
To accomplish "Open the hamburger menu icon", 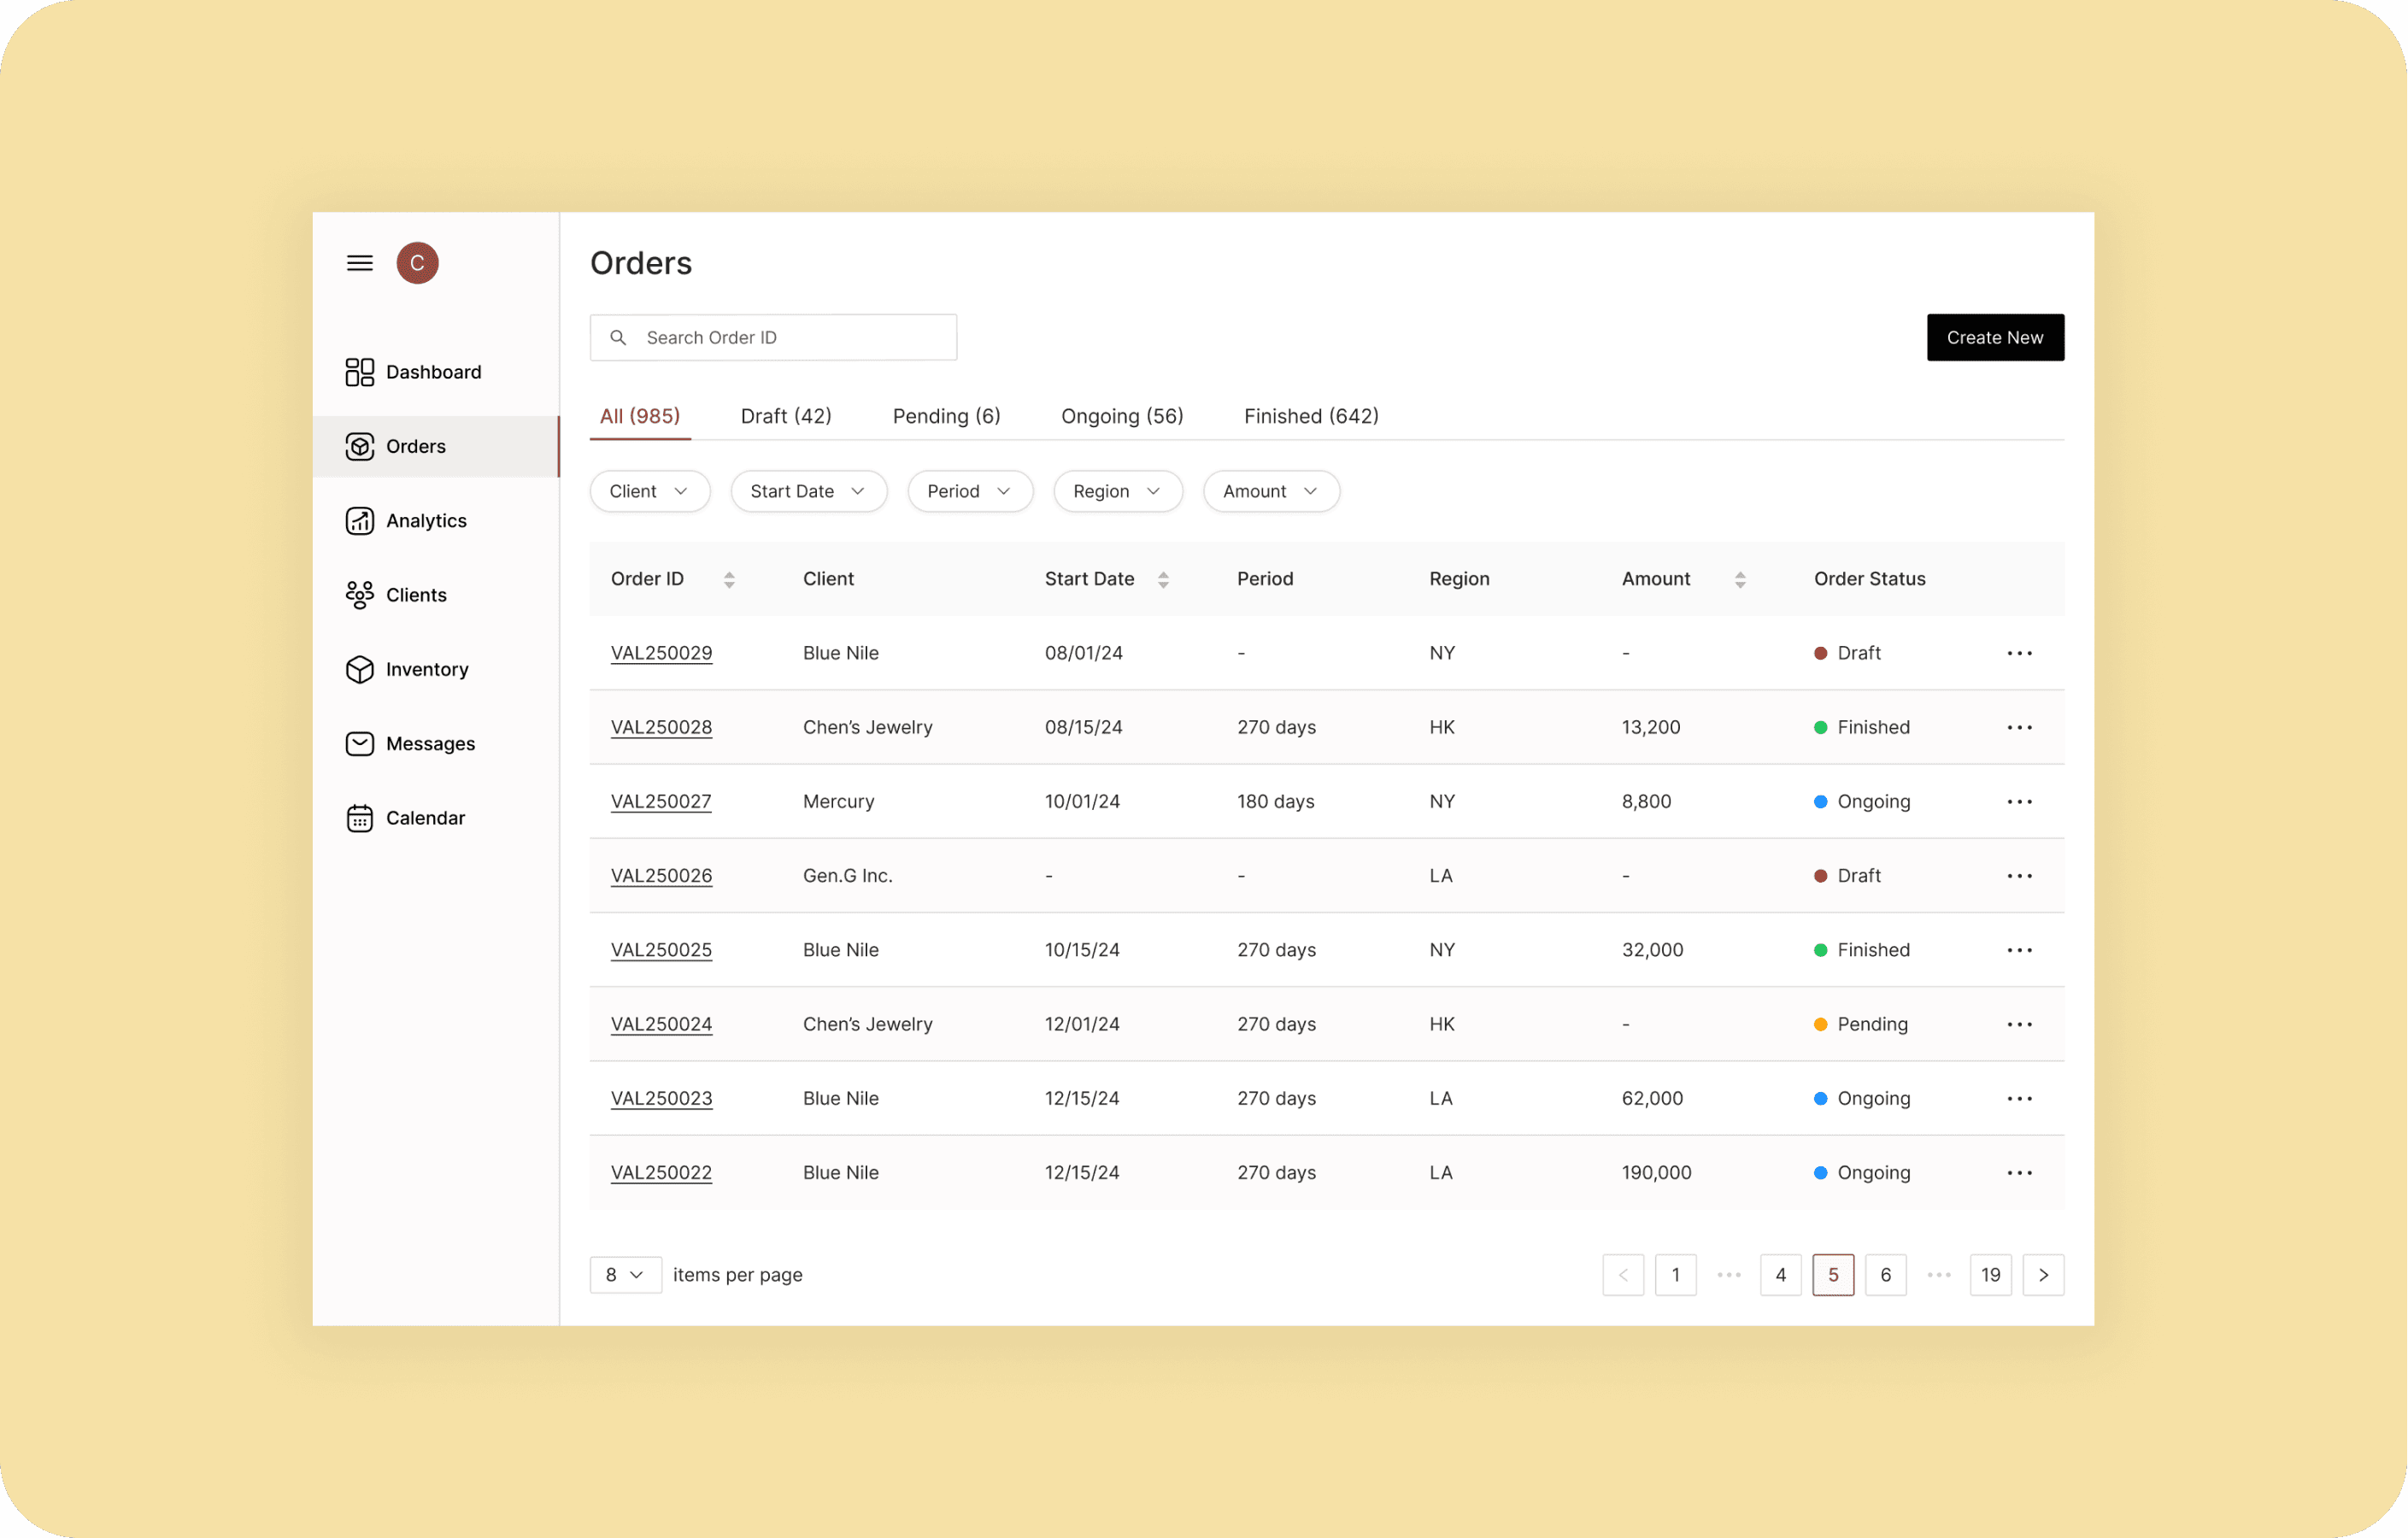I will pos(360,263).
